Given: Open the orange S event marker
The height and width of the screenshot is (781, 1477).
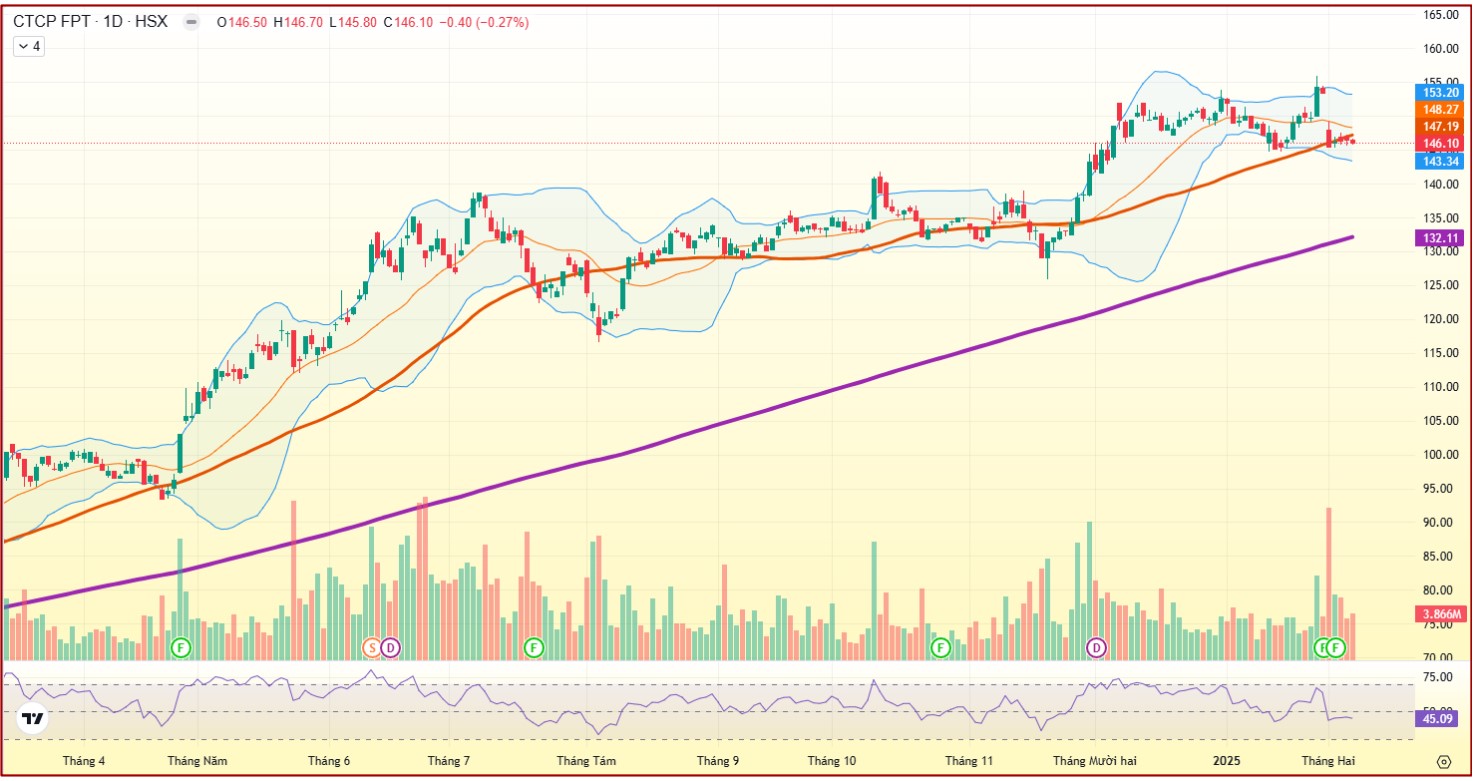Looking at the screenshot, I should click(x=371, y=648).
